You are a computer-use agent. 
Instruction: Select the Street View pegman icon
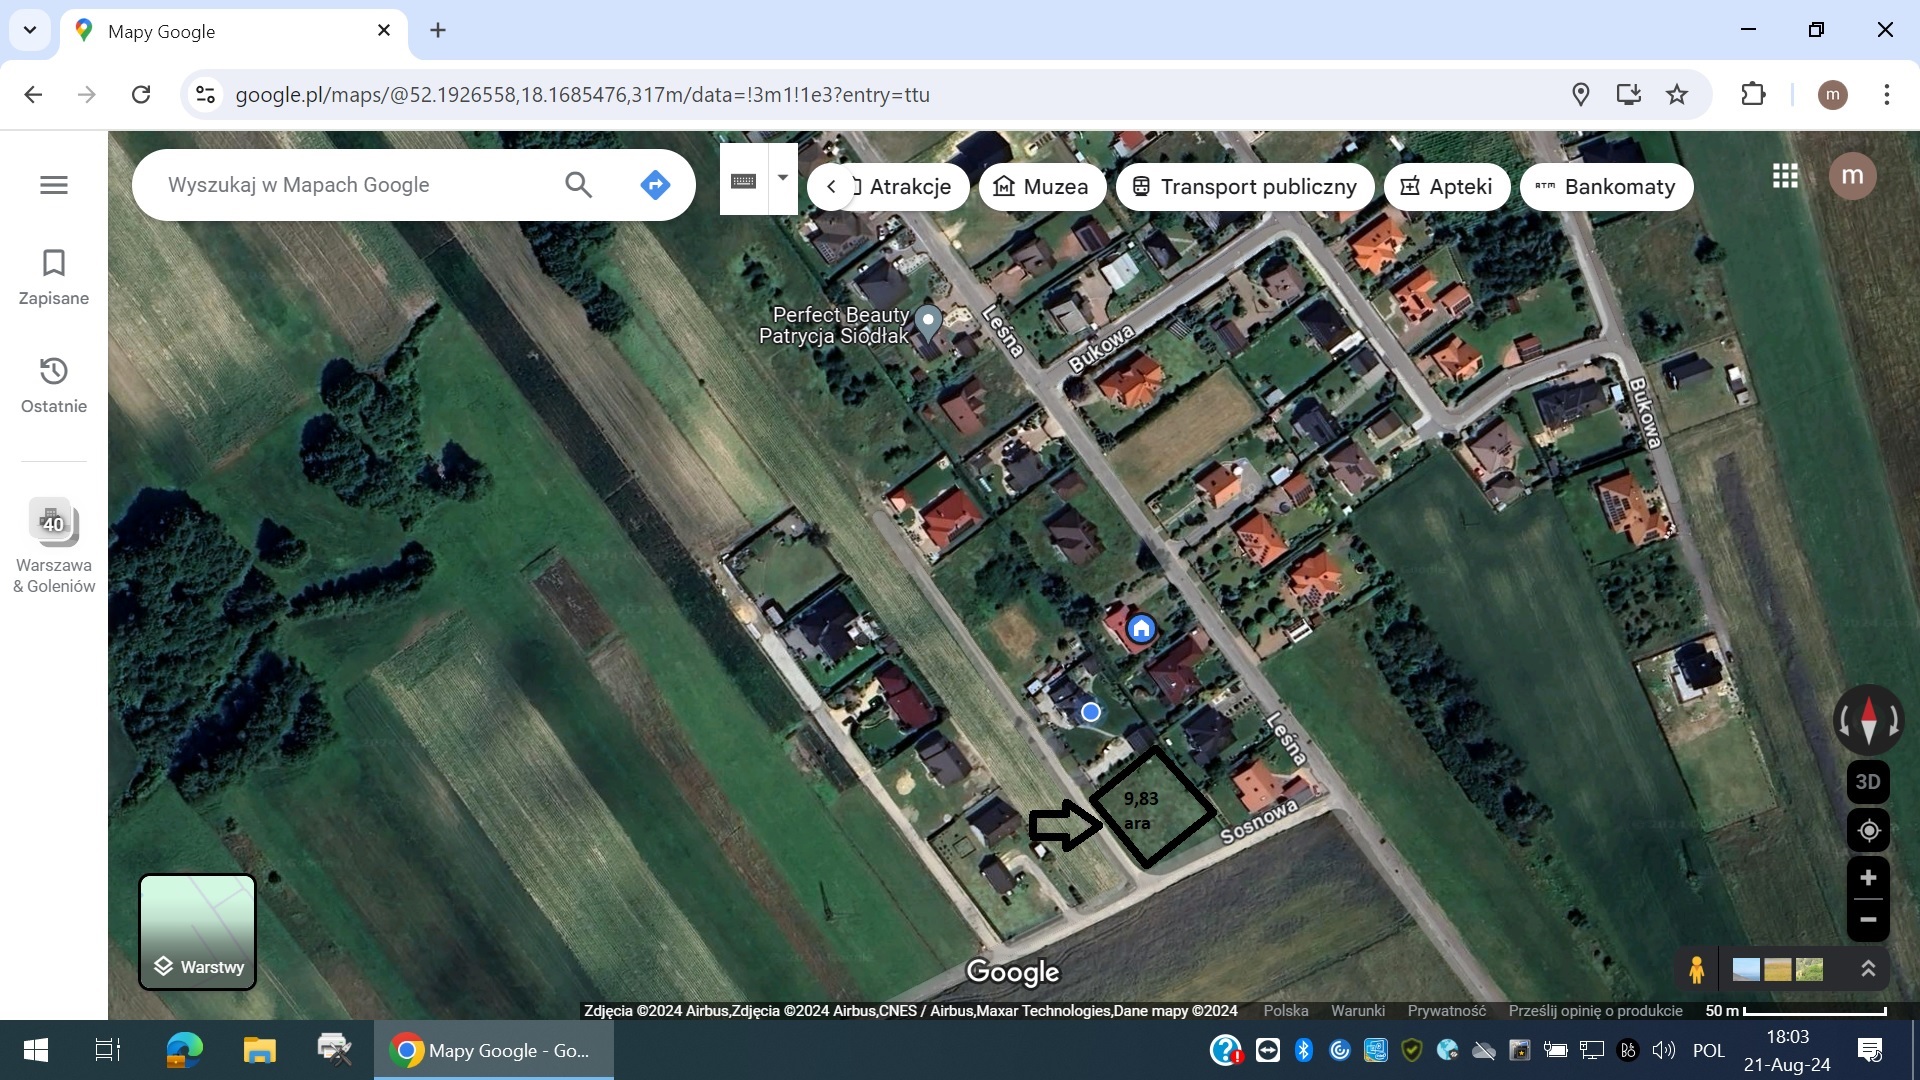tap(1696, 969)
